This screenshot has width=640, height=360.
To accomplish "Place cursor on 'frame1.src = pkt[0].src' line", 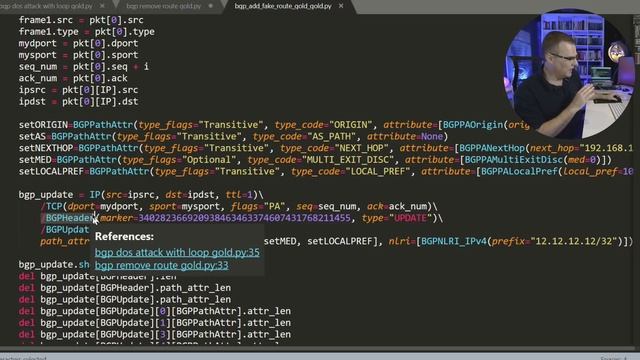I will pos(81,20).
